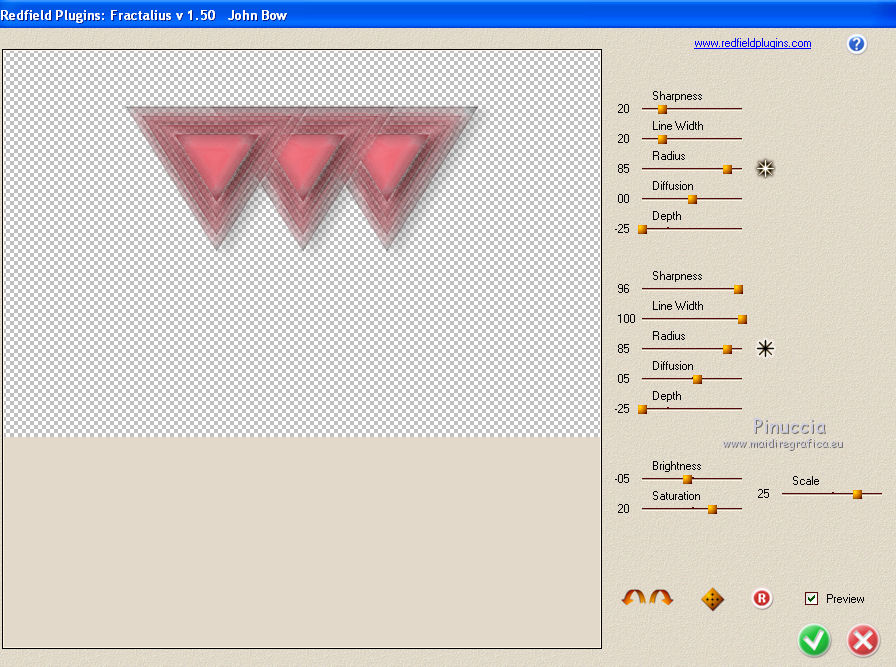Click the red R reset icon

762,598
